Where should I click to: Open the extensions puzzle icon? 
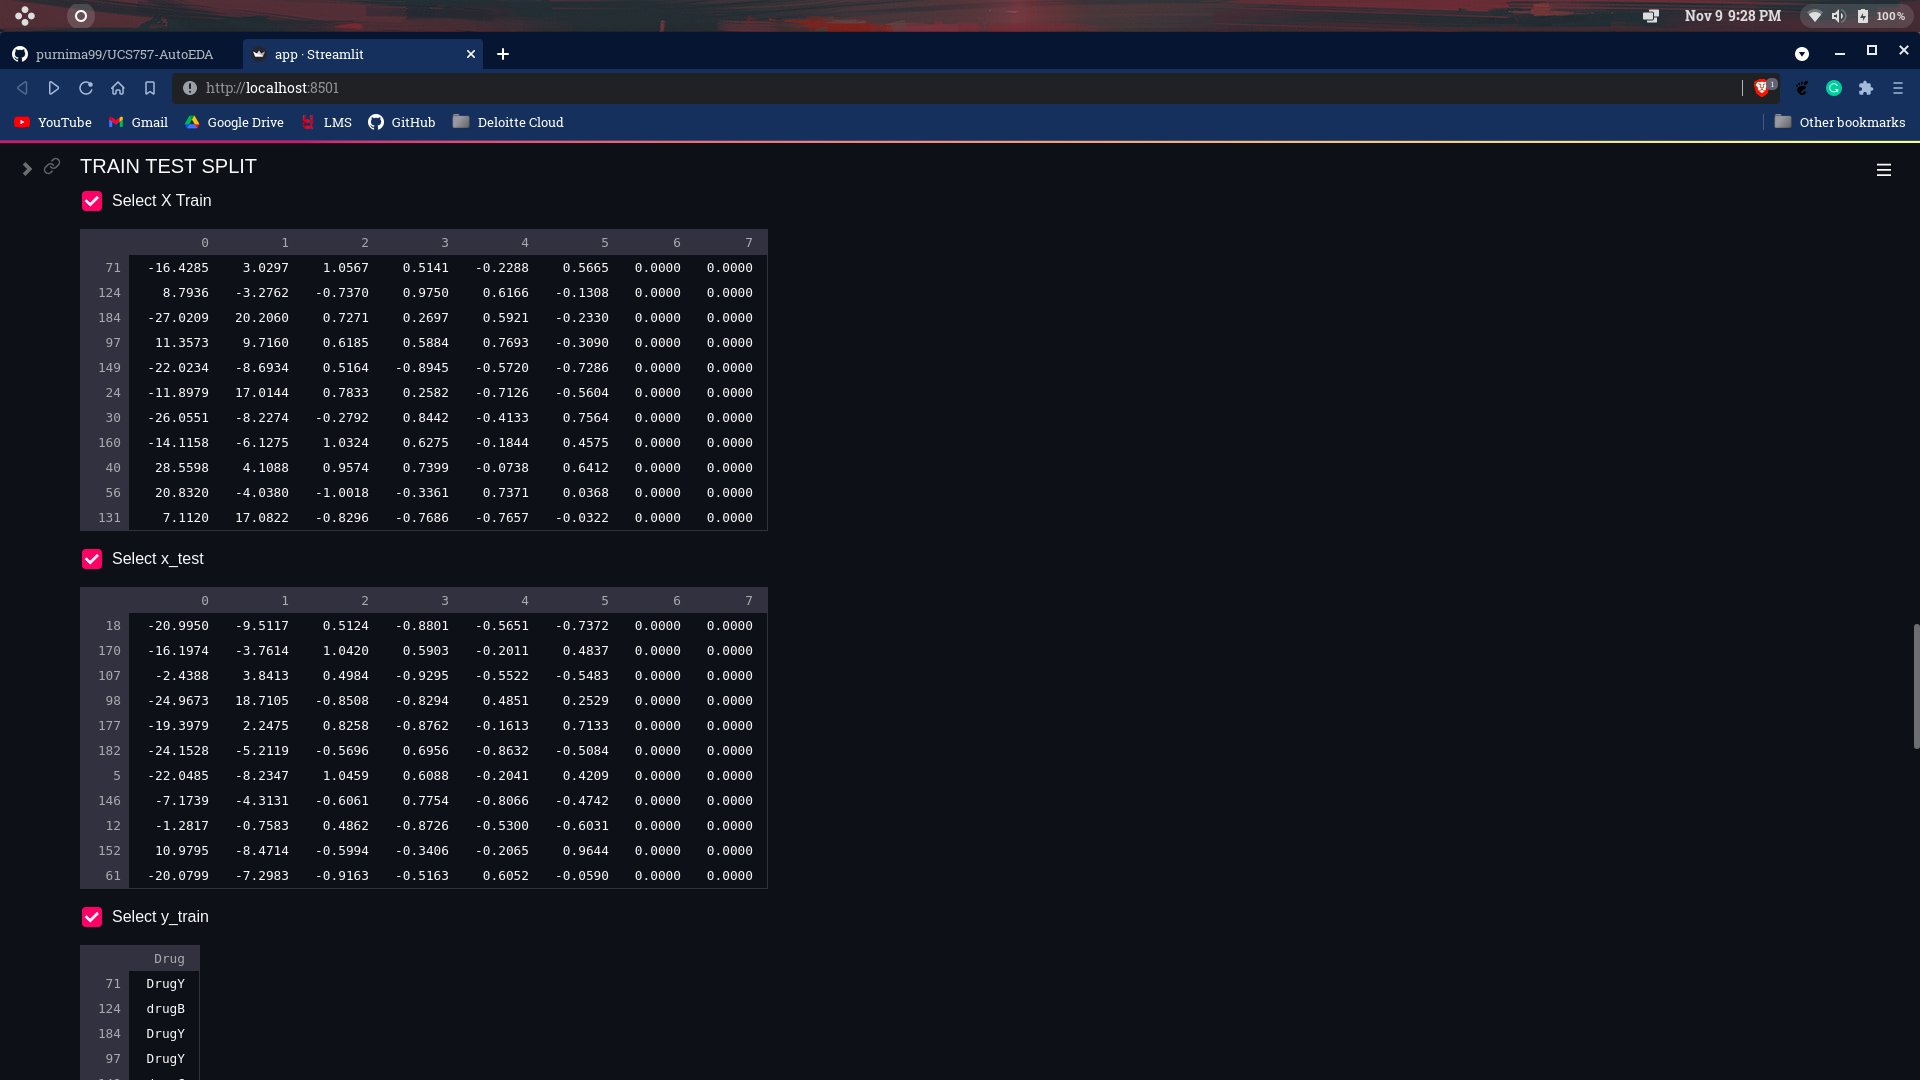coord(1866,88)
